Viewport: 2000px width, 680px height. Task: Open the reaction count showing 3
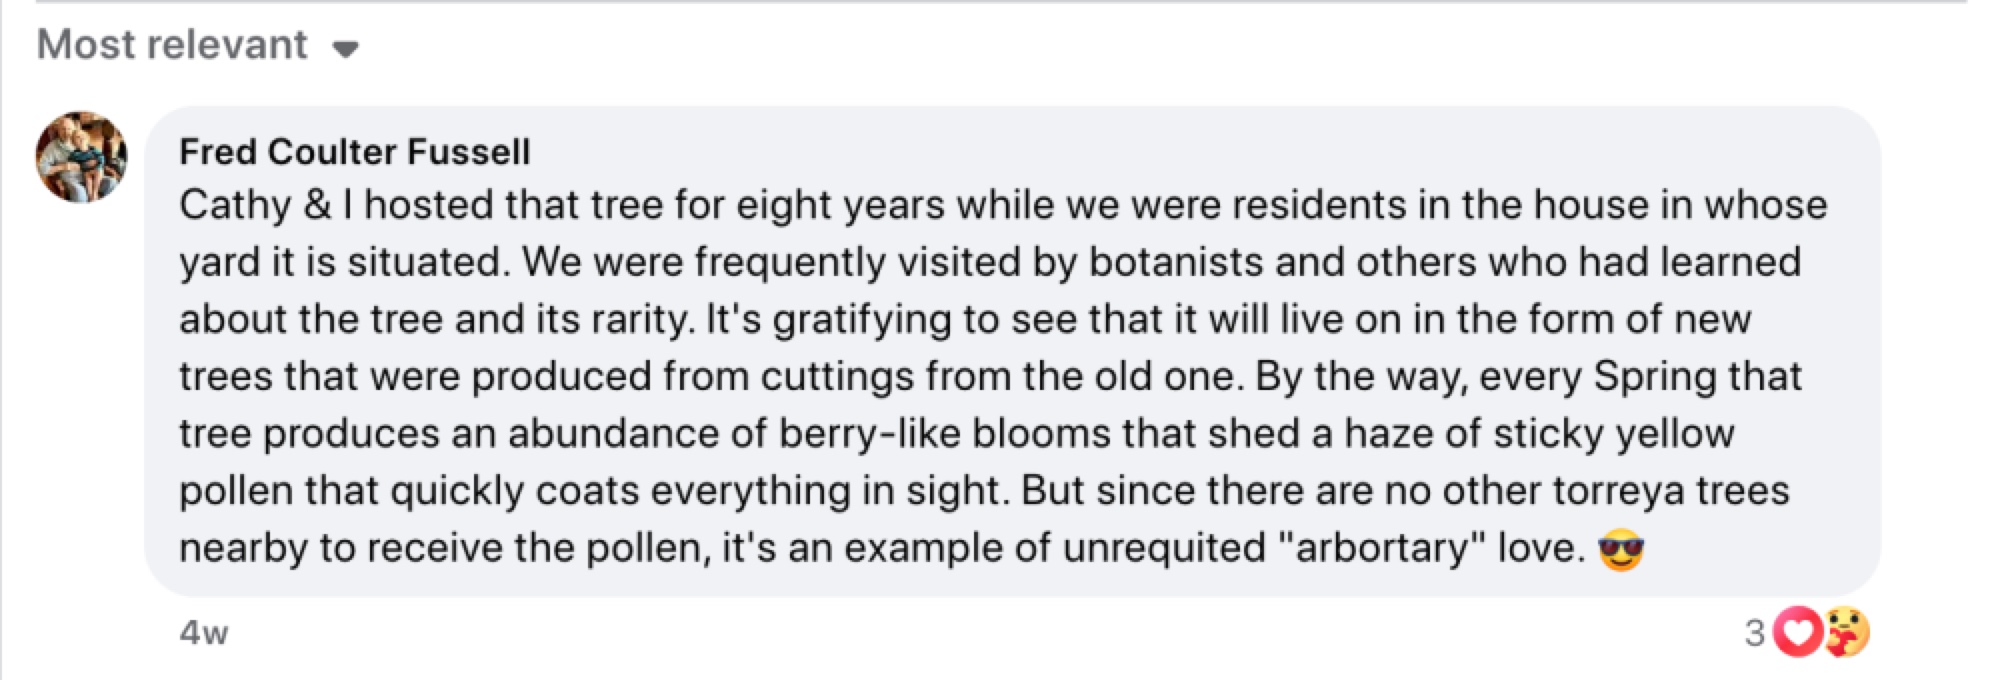click(1754, 633)
